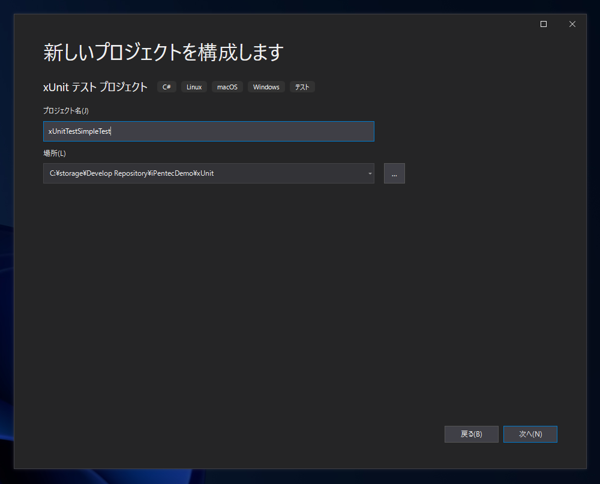
Task: Click the 戻る(B) back button
Action: (x=471, y=434)
